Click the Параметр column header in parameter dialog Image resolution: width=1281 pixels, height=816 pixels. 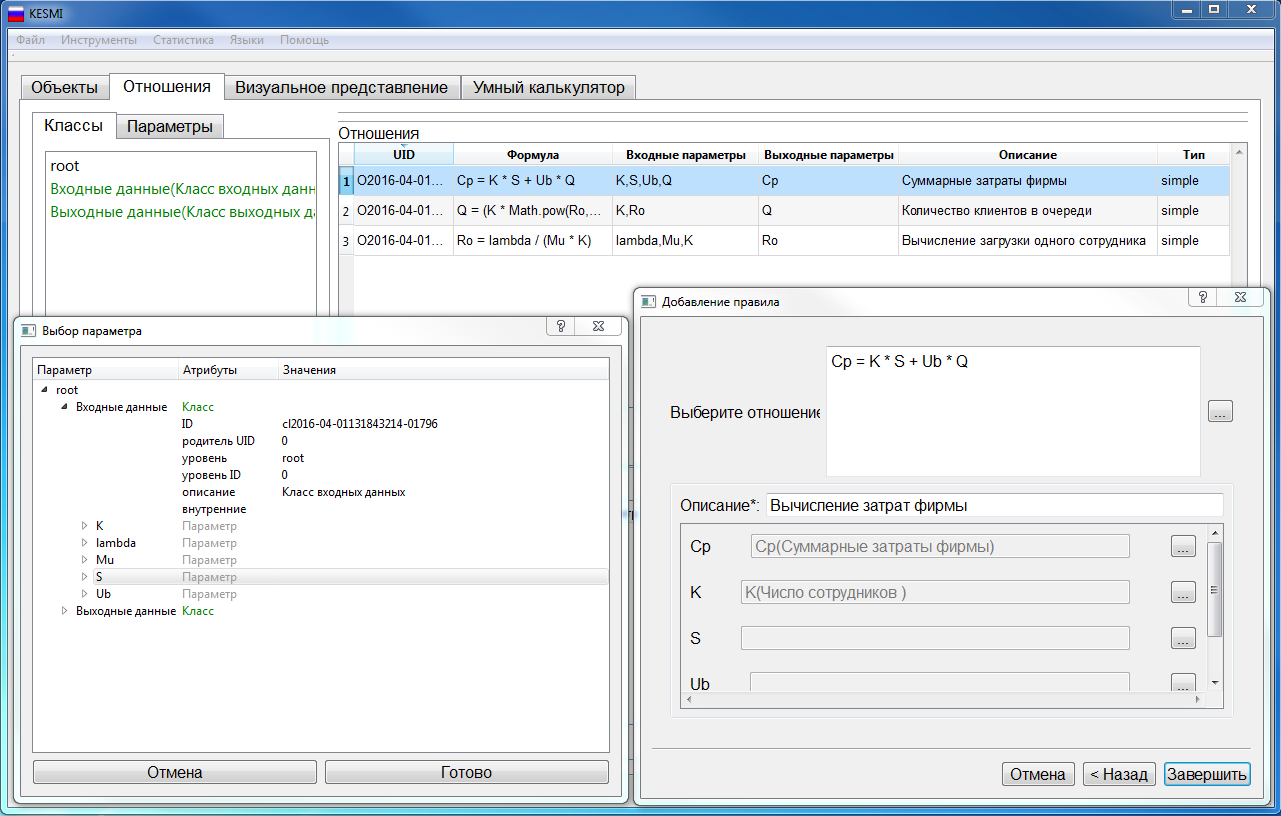[106, 370]
